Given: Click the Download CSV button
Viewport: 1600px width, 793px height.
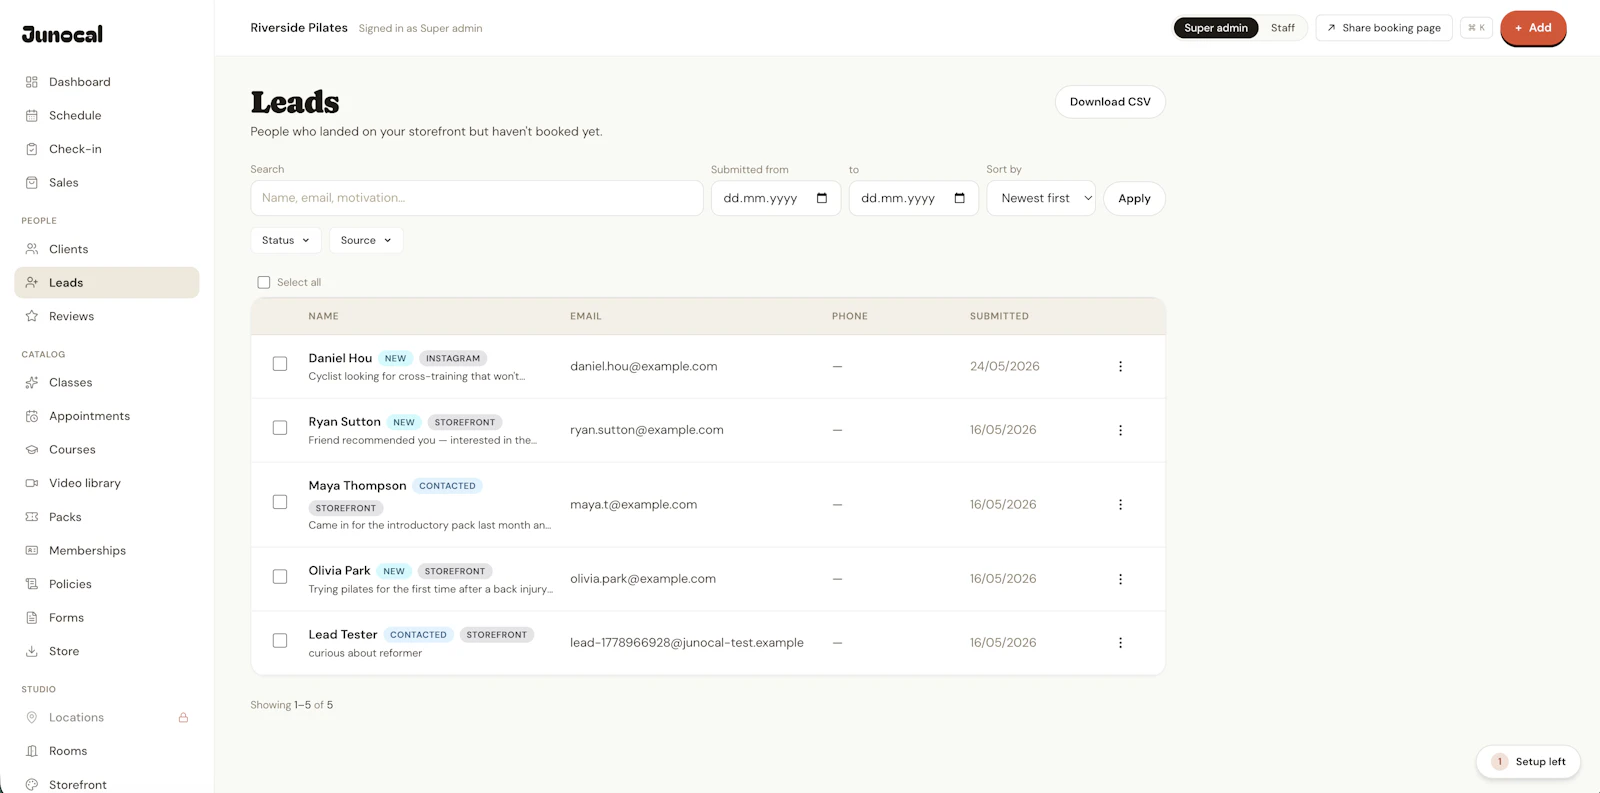Looking at the screenshot, I should coord(1110,102).
